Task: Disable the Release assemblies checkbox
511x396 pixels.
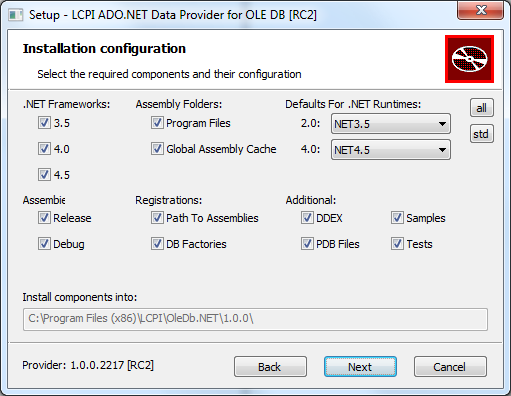Action: point(44,218)
